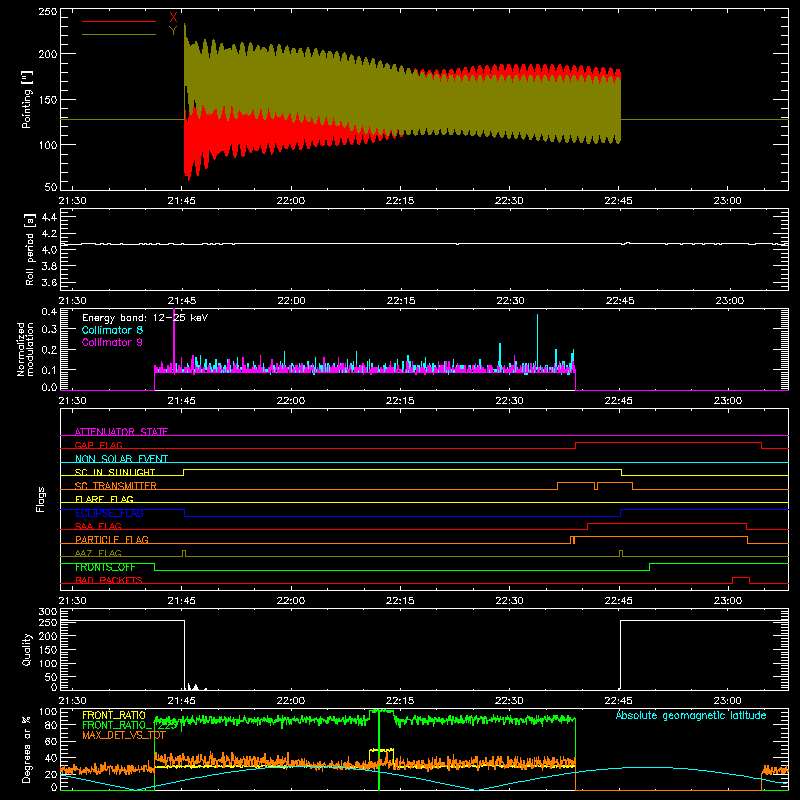Click the 23:00 tick label under Flags plot
This screenshot has height=800, width=800.
[x=728, y=601]
